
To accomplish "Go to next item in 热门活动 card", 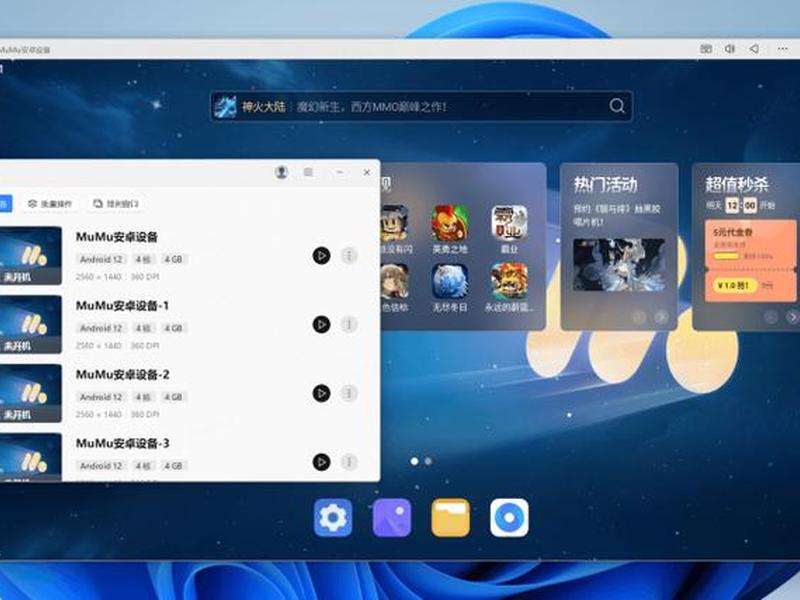I will 661,317.
